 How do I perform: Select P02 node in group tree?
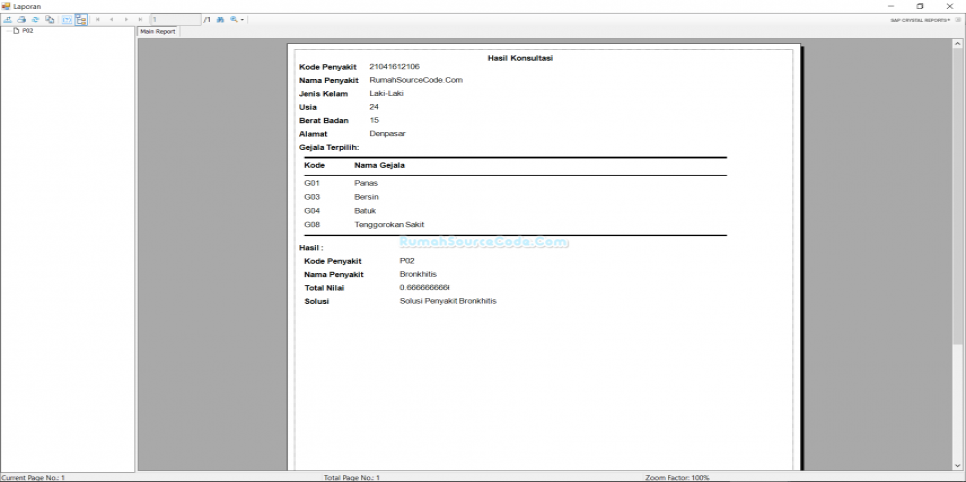tap(27, 31)
